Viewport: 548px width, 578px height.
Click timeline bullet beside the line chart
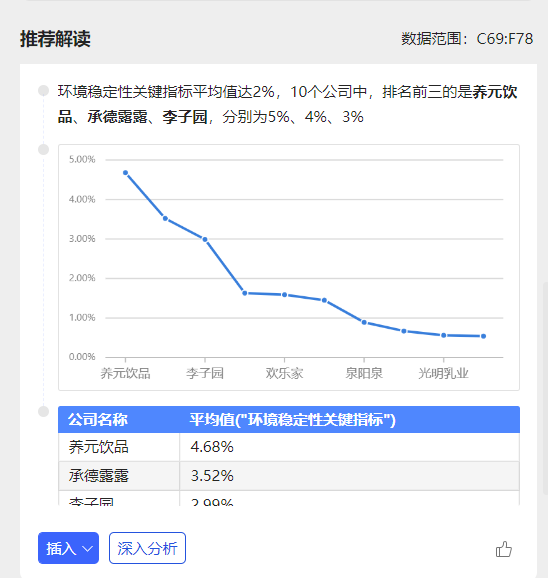43,150
